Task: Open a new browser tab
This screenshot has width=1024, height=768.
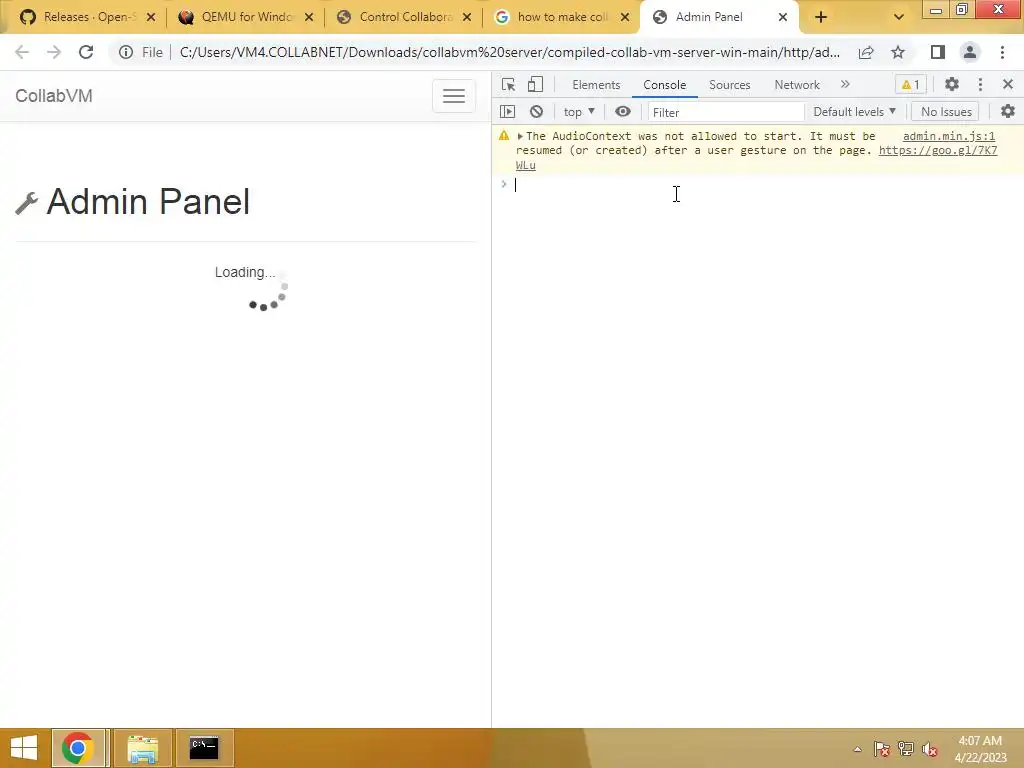Action: click(x=821, y=17)
